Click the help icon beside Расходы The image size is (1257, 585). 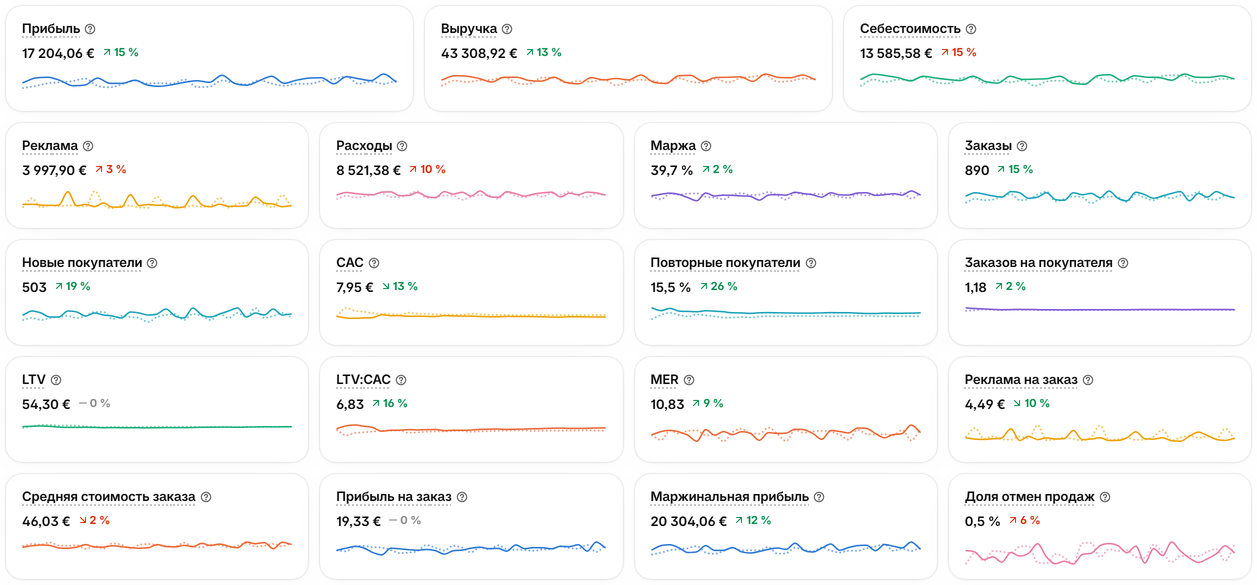pyautogui.click(x=402, y=146)
